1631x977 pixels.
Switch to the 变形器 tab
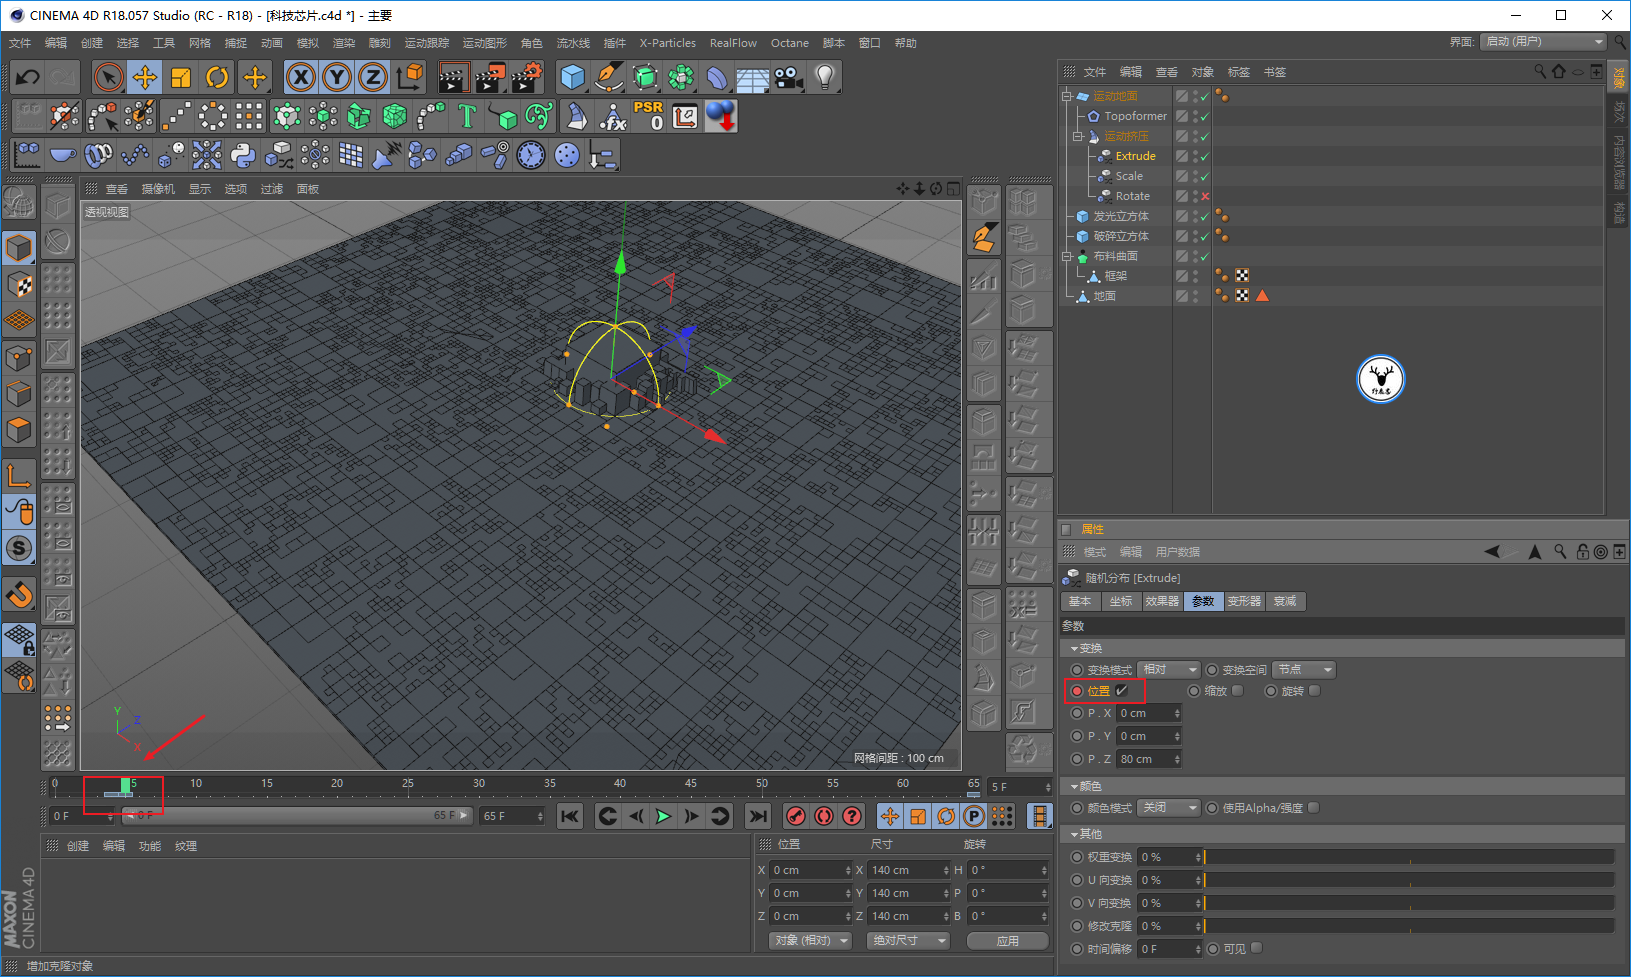(x=1244, y=601)
